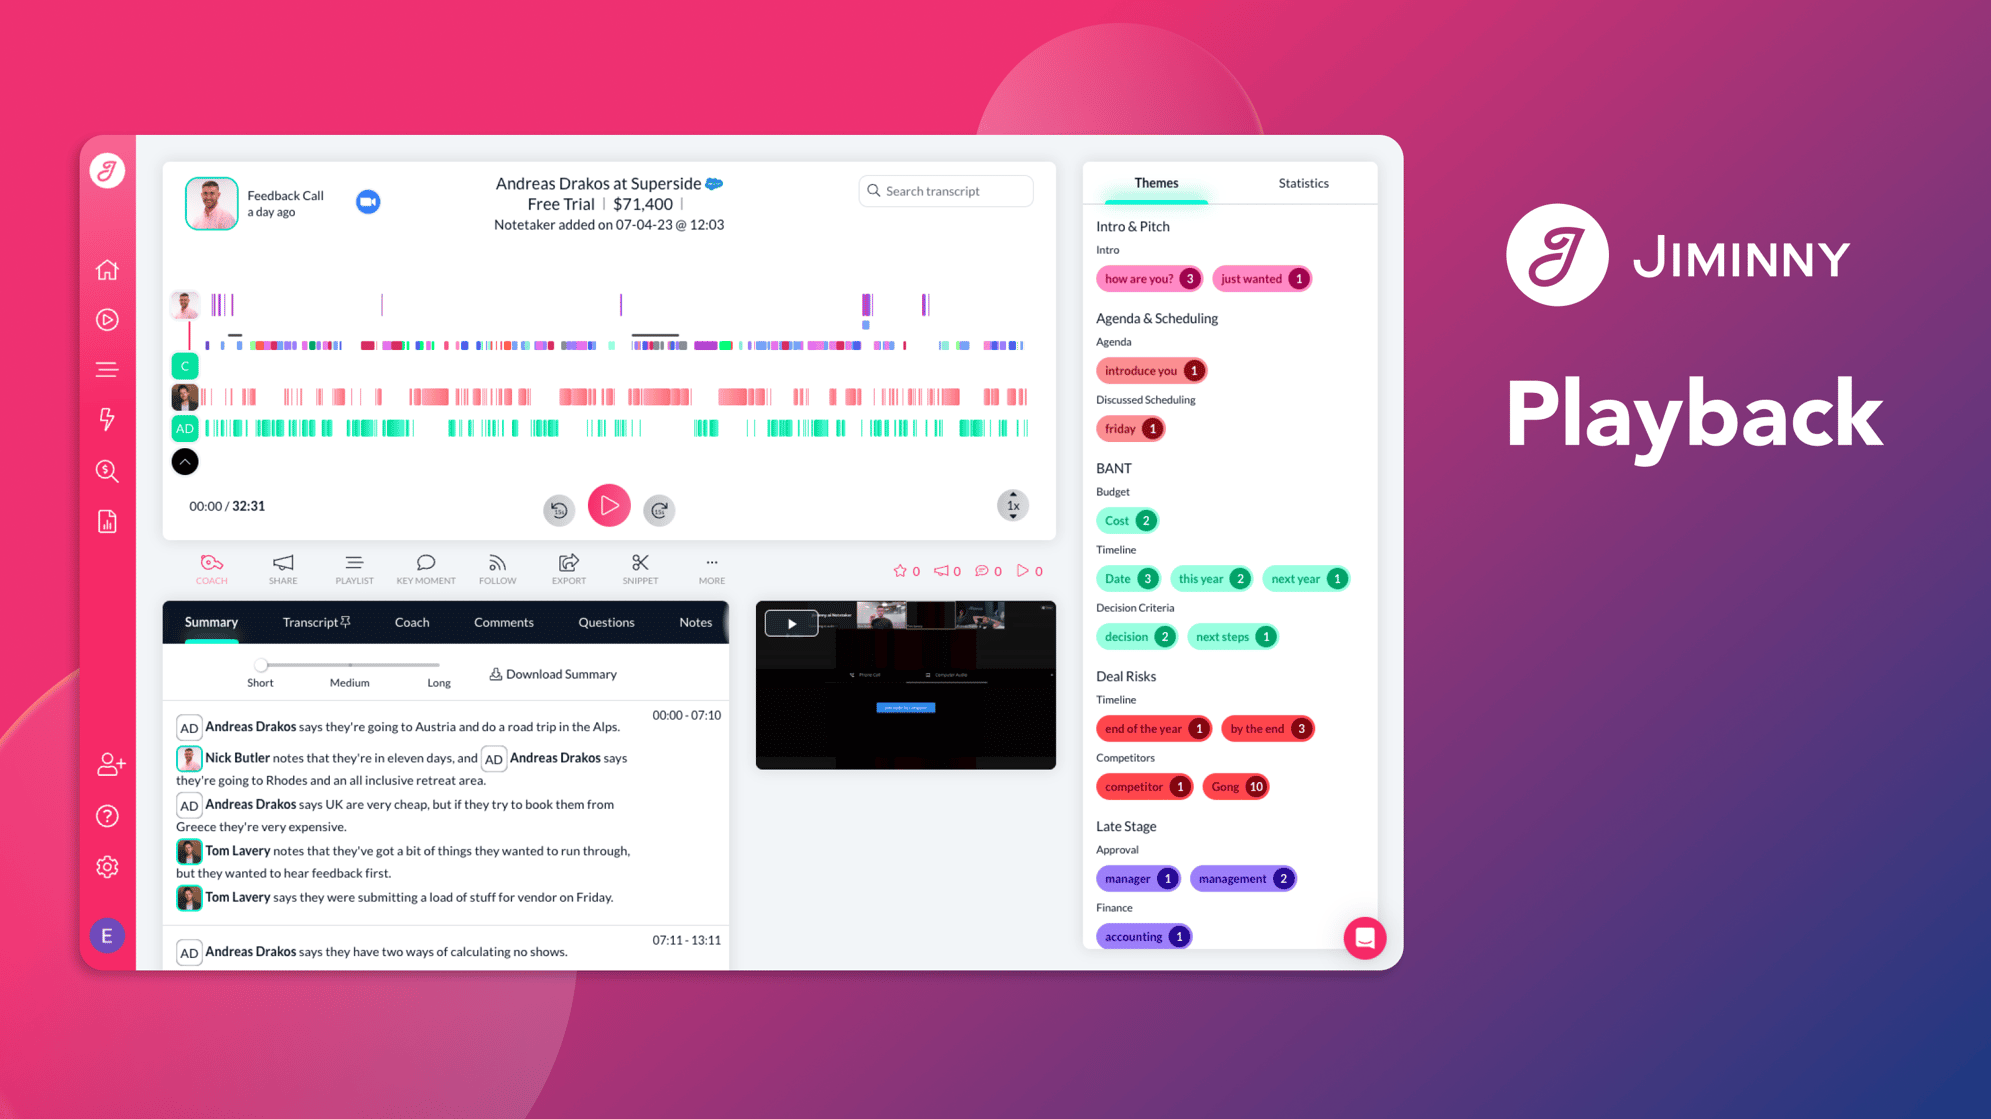
Task: Switch to the Statistics tab
Action: 1302,181
